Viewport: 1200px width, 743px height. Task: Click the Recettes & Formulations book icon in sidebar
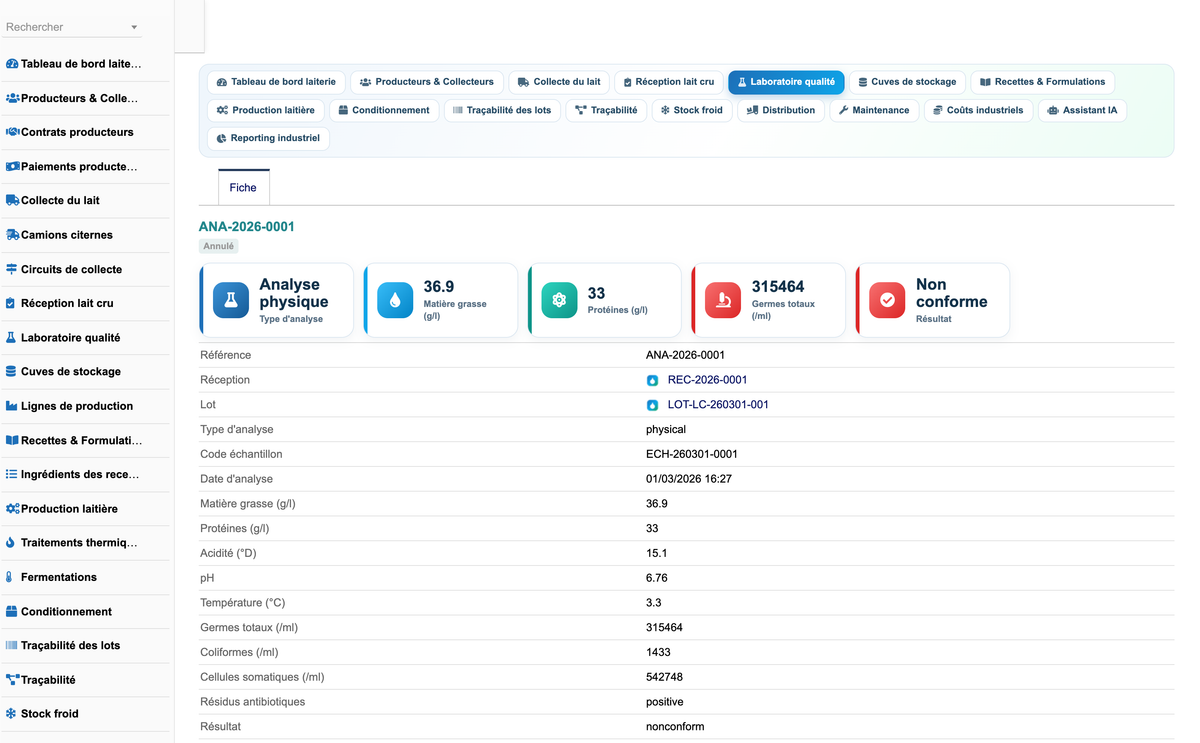pyautogui.click(x=12, y=440)
